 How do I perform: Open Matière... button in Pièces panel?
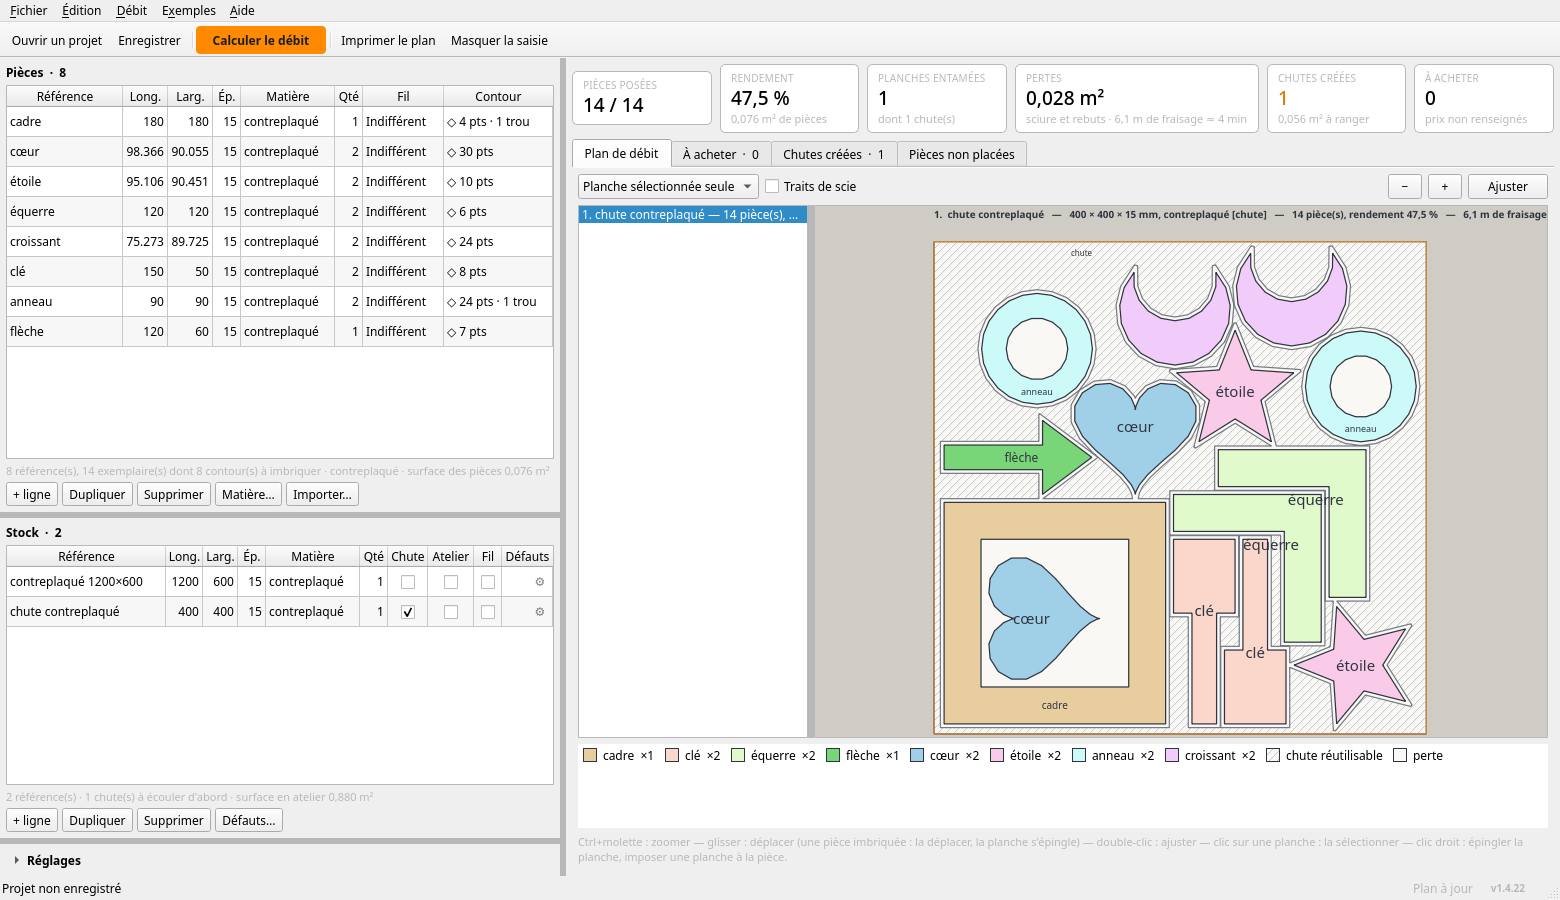(x=248, y=495)
